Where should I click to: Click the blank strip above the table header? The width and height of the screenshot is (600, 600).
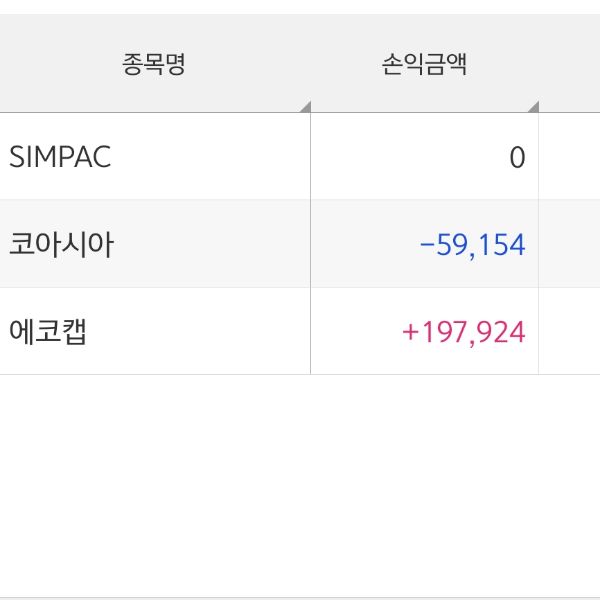pos(300,7)
